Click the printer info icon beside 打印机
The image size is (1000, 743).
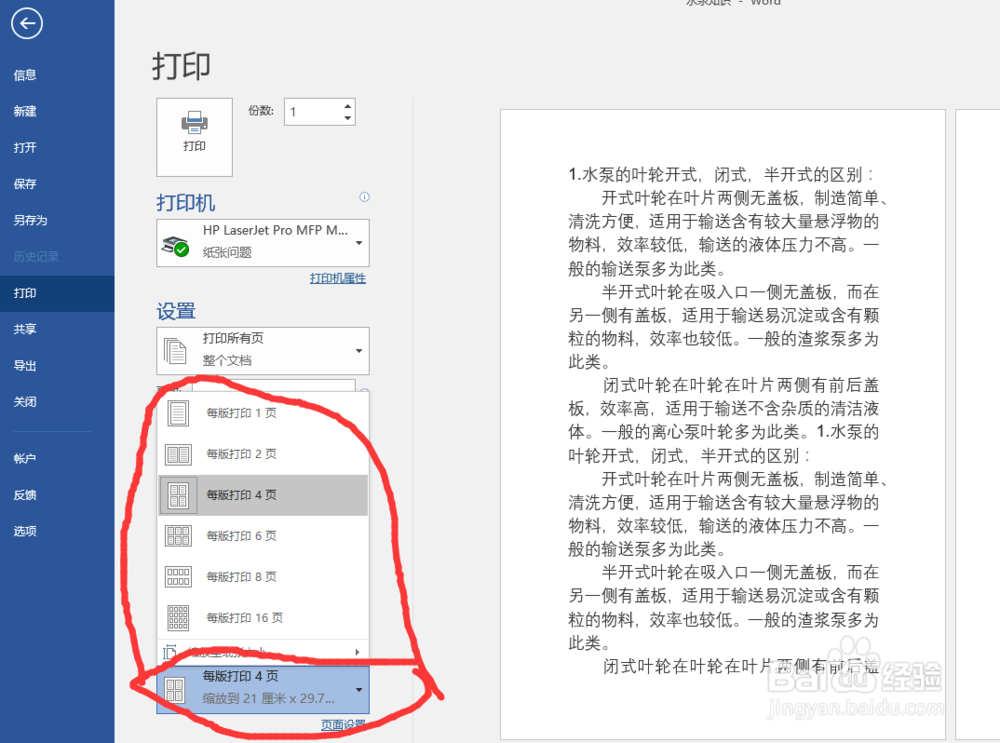[x=364, y=197]
